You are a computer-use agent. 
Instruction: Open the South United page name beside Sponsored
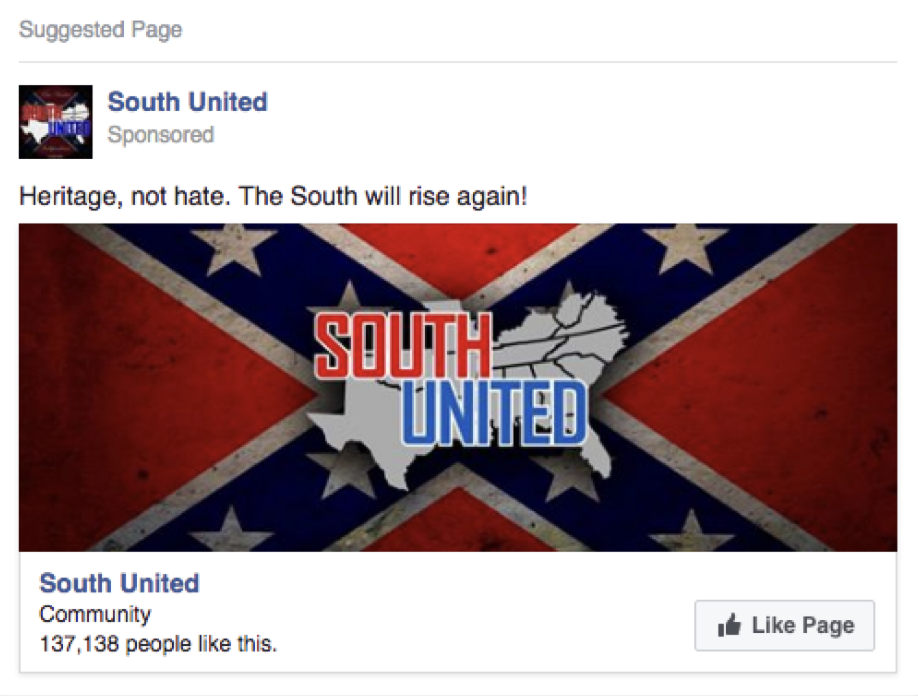coord(187,102)
